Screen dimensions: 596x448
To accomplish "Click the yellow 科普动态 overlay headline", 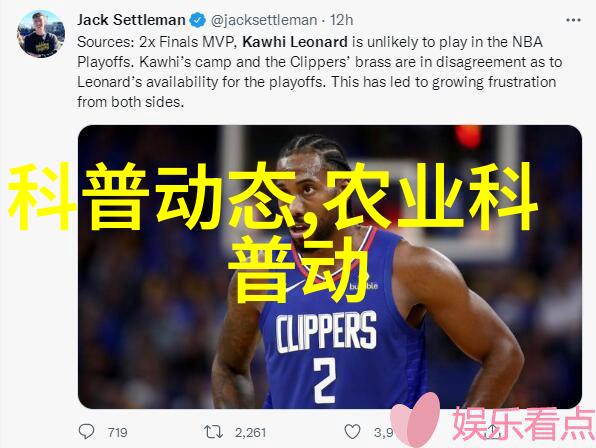I will click(x=152, y=196).
